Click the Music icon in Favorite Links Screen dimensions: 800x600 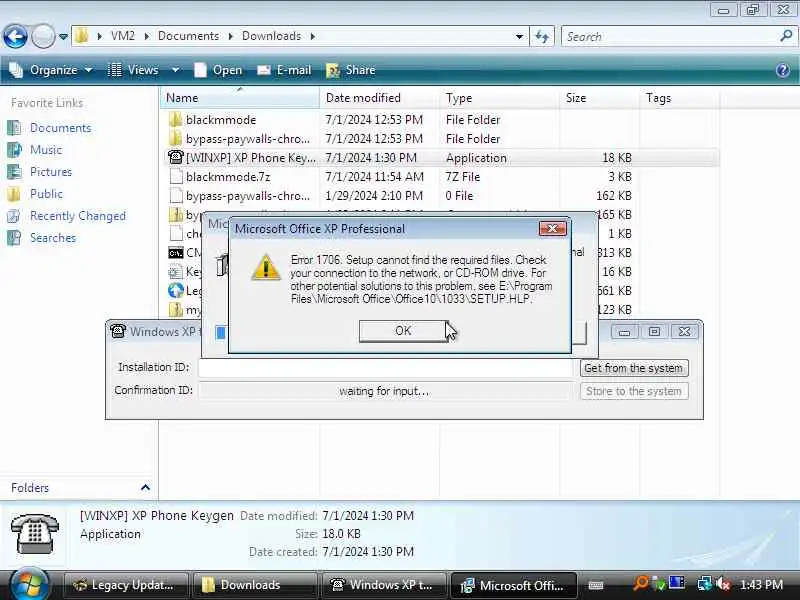coord(14,149)
